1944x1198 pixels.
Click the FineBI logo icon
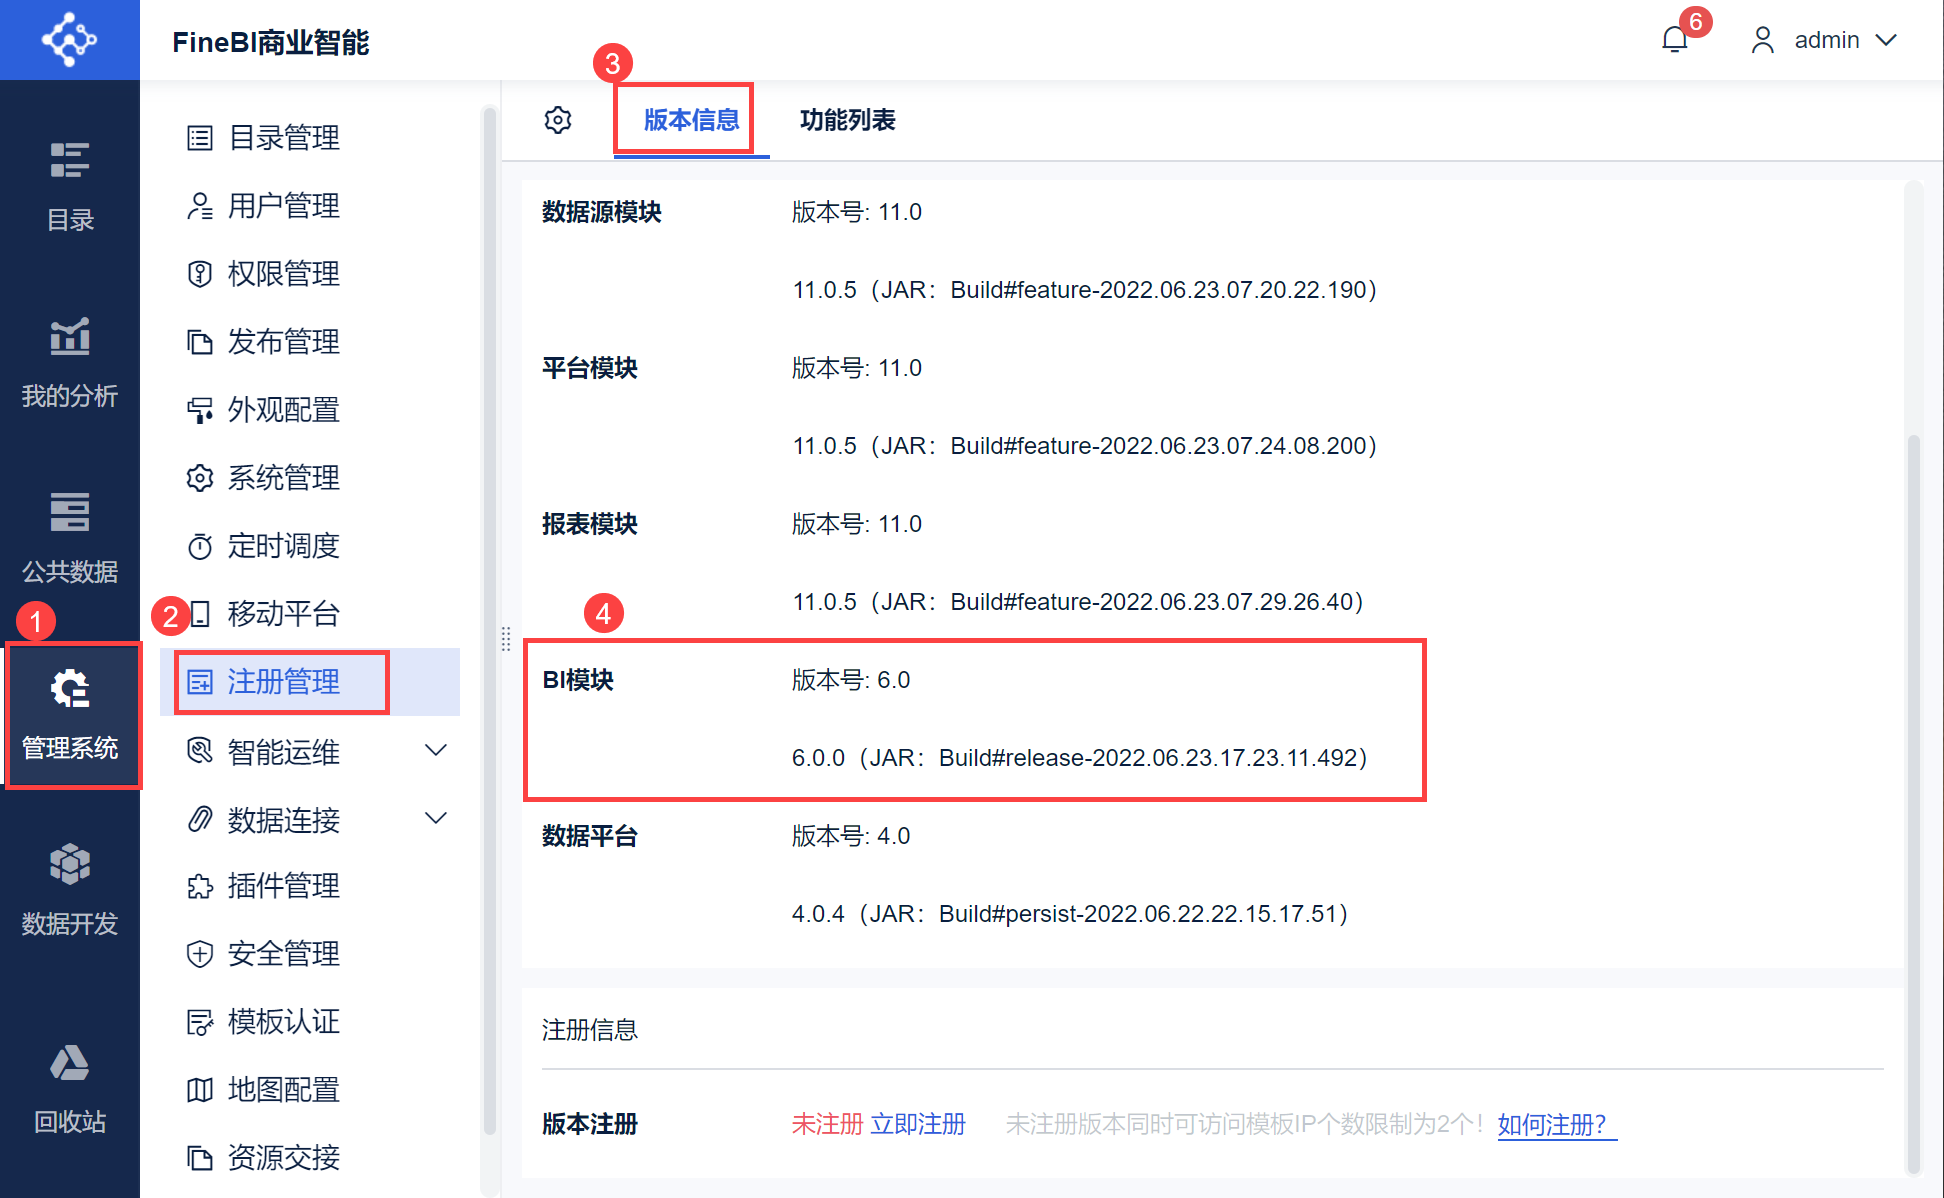pyautogui.click(x=69, y=40)
